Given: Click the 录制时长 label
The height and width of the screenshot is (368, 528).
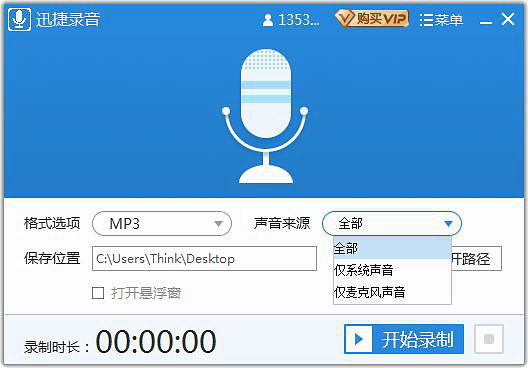Looking at the screenshot, I should [x=57, y=347].
